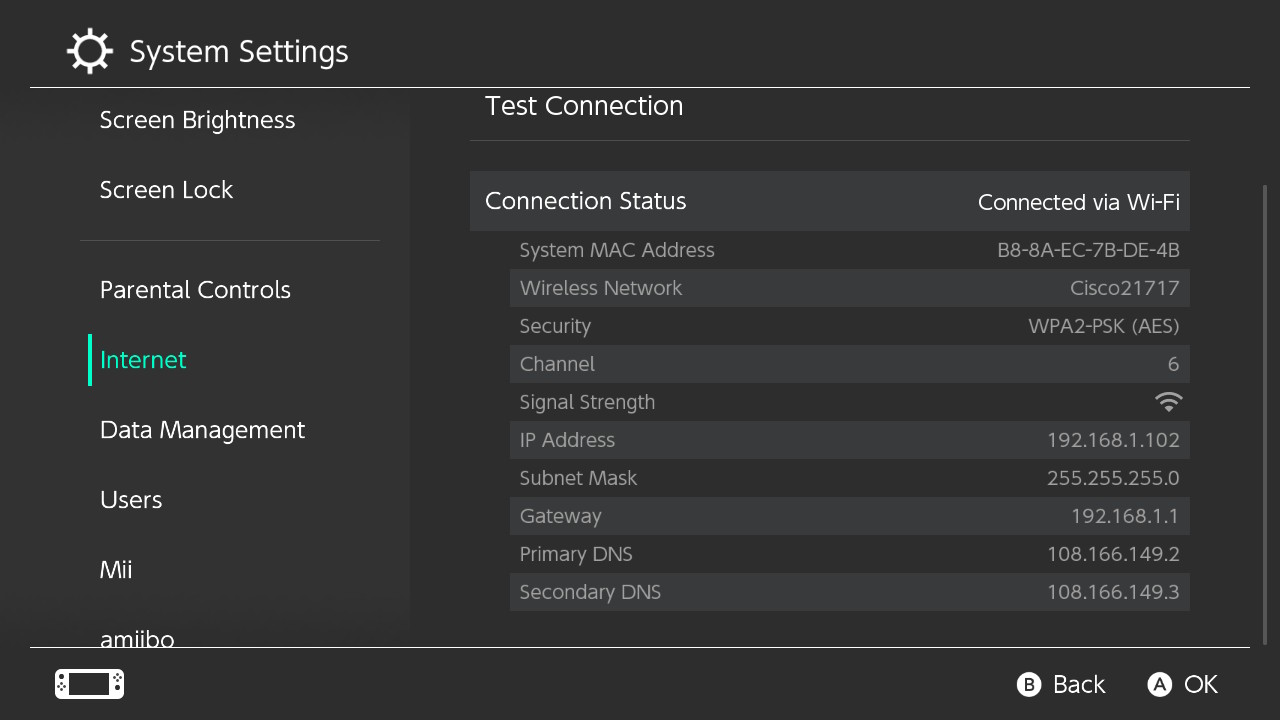Screen dimensions: 1280x720
Task: Click the Back label
Action: pos(1078,684)
